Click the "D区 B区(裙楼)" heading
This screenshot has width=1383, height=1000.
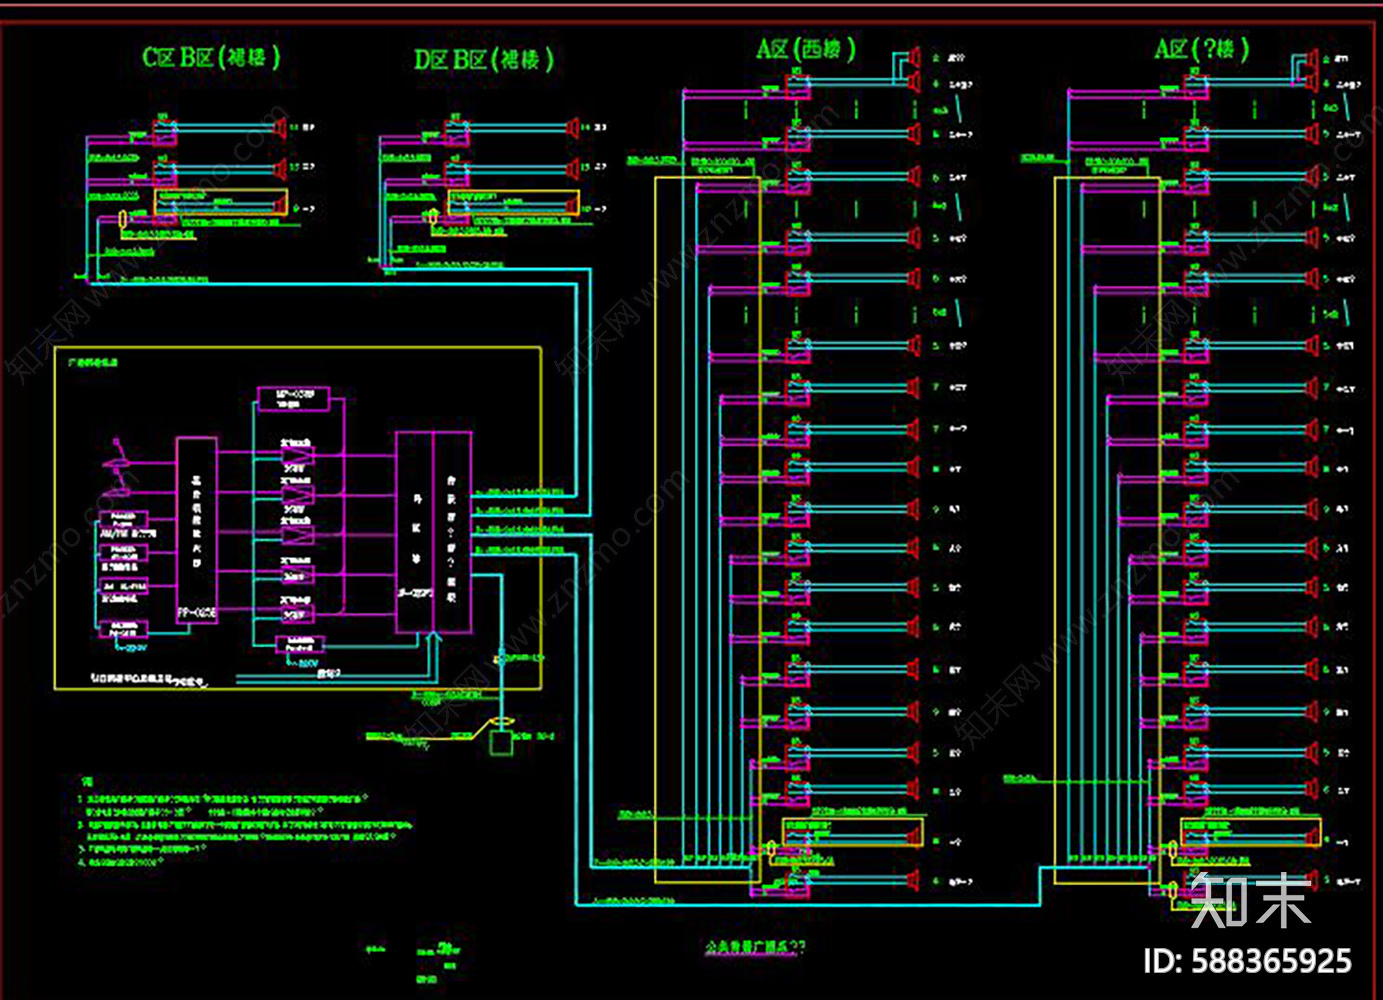484,59
